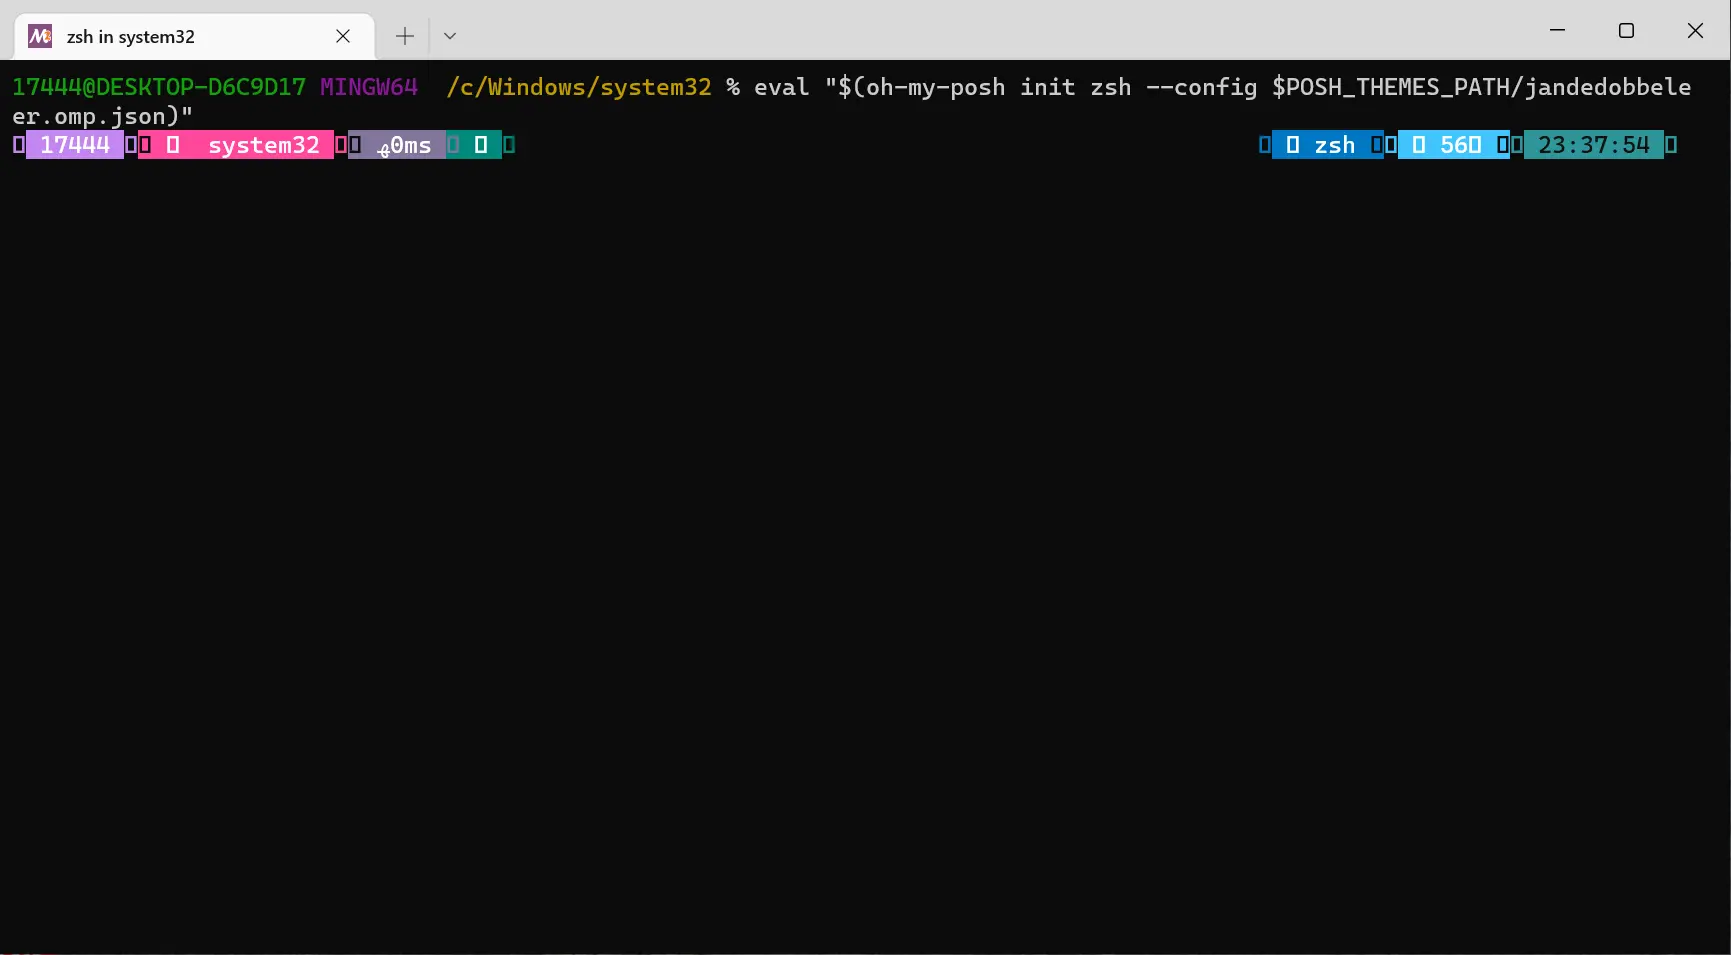Click the 23:37:54 time segment

1594,145
